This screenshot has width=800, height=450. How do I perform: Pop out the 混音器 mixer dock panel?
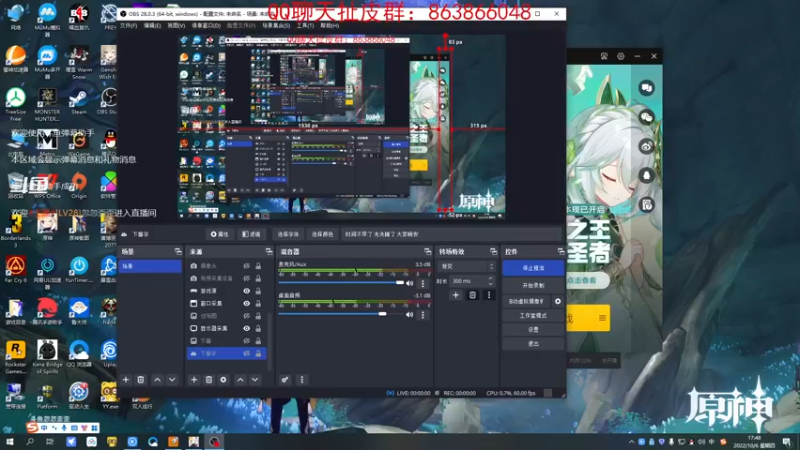point(428,252)
